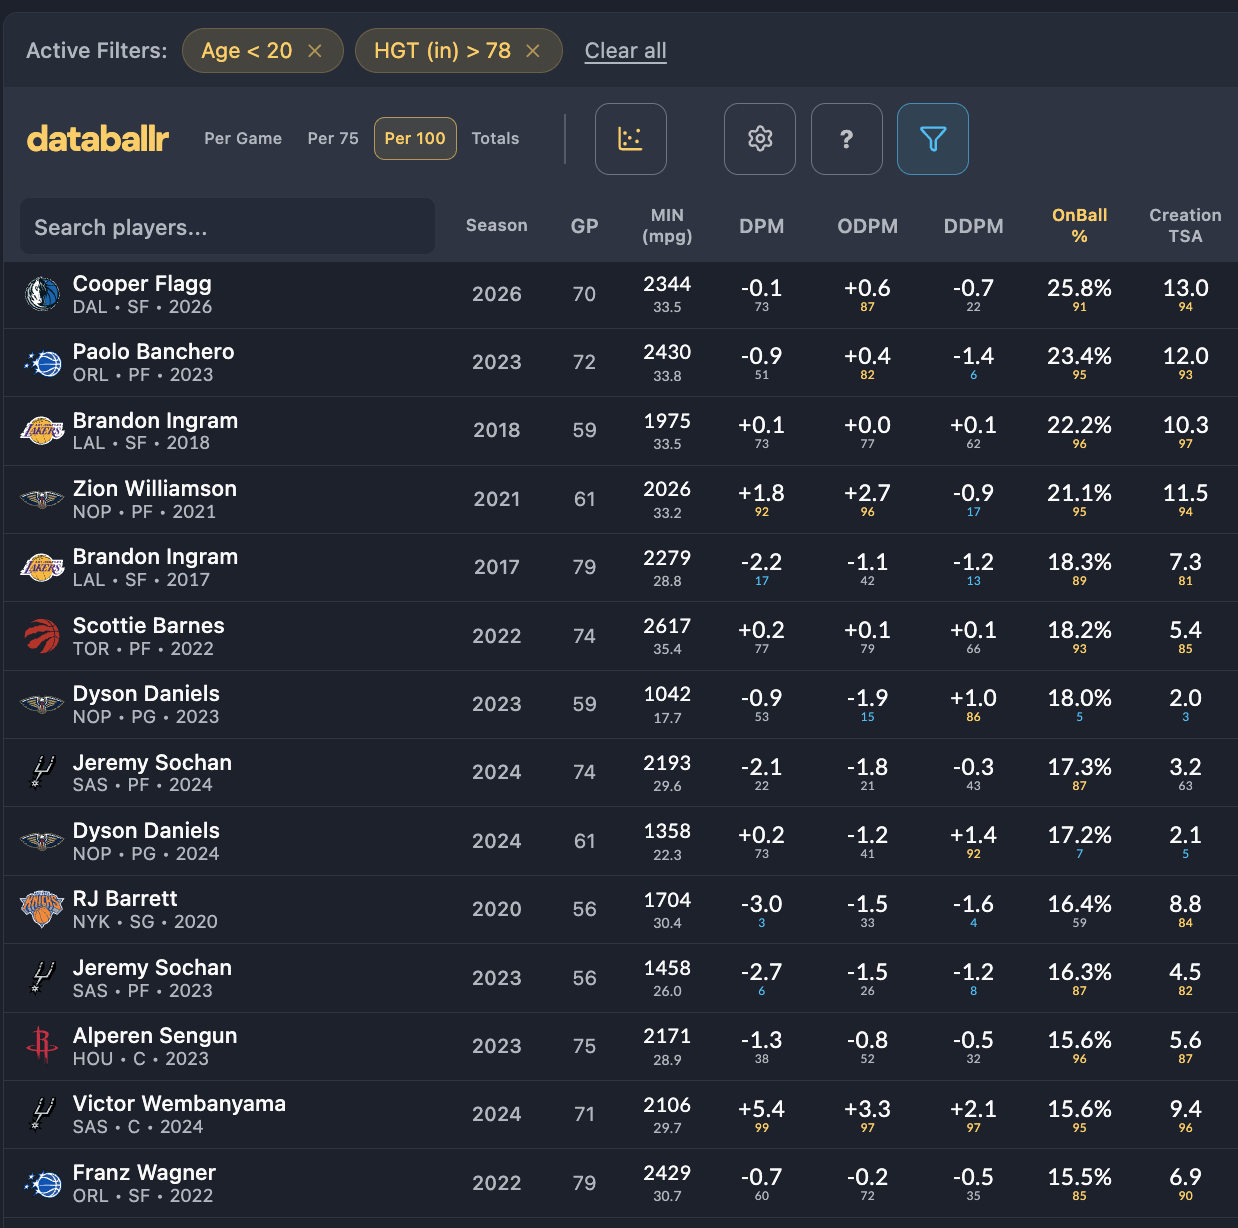The width and height of the screenshot is (1238, 1228).
Task: Click the Lakers logo for Brandon Ingram 2018
Action: 42,431
